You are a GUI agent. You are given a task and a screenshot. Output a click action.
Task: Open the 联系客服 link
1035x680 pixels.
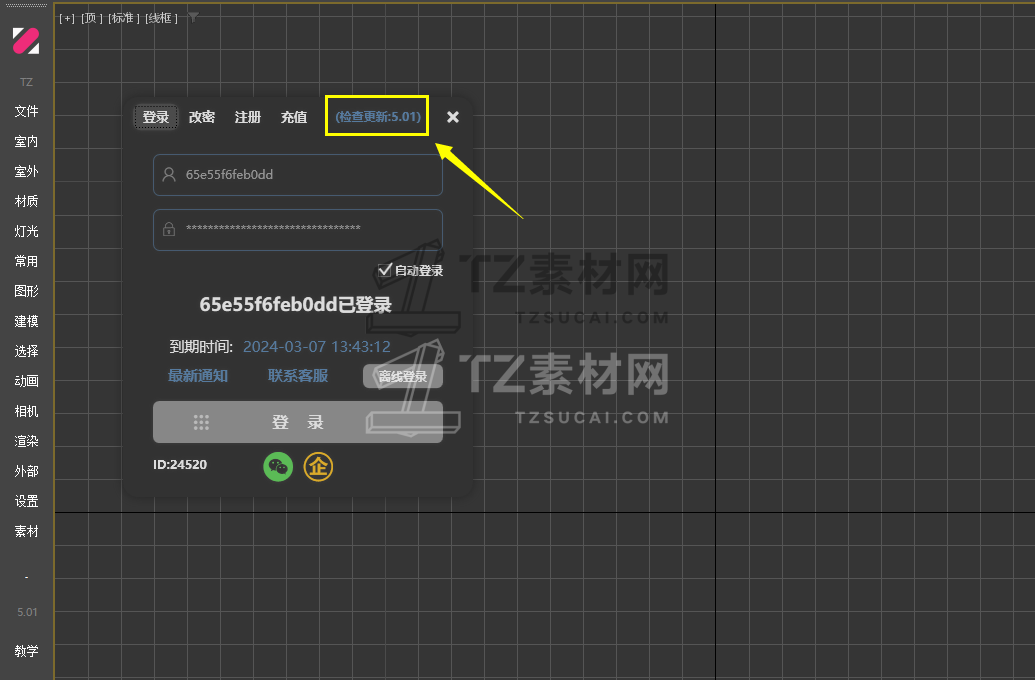[x=298, y=376]
